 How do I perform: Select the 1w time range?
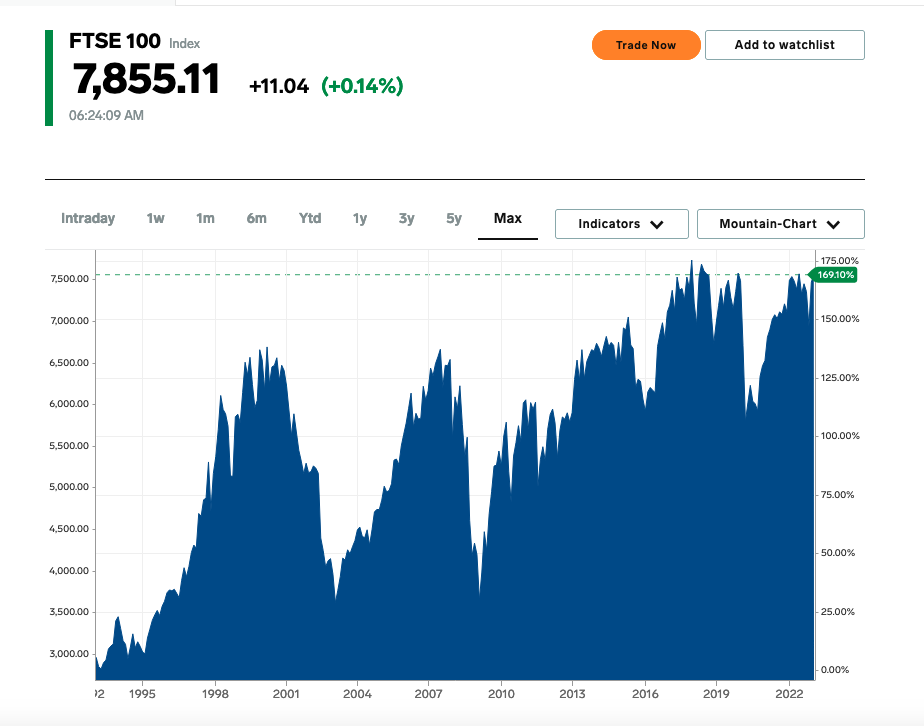coord(156,219)
